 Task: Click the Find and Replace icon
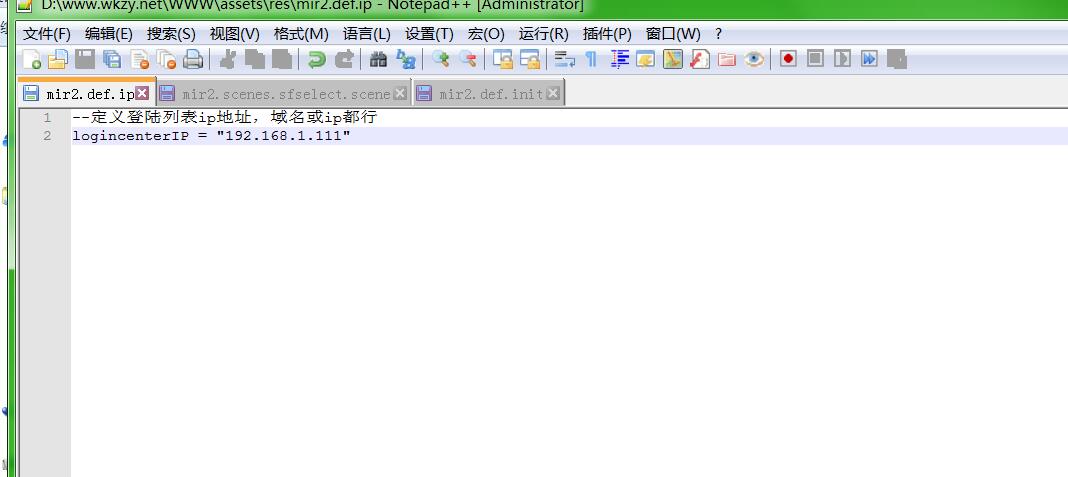click(406, 59)
